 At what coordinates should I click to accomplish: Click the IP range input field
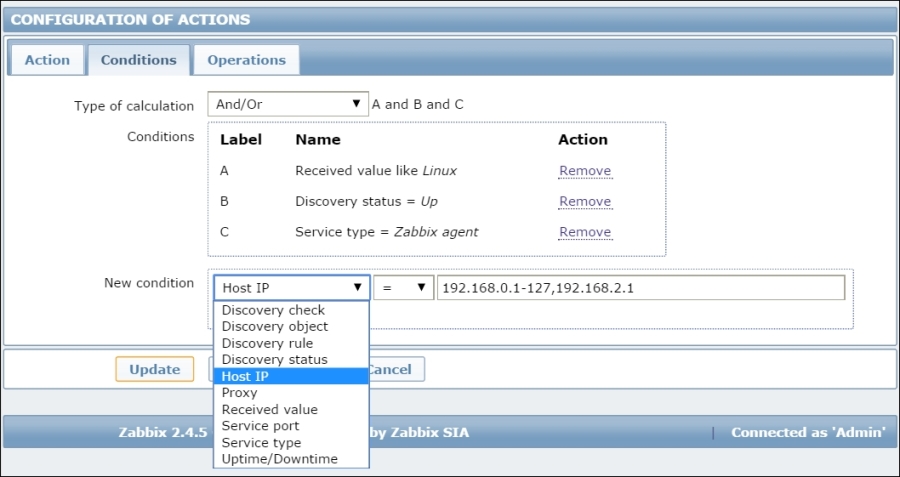(x=640, y=288)
